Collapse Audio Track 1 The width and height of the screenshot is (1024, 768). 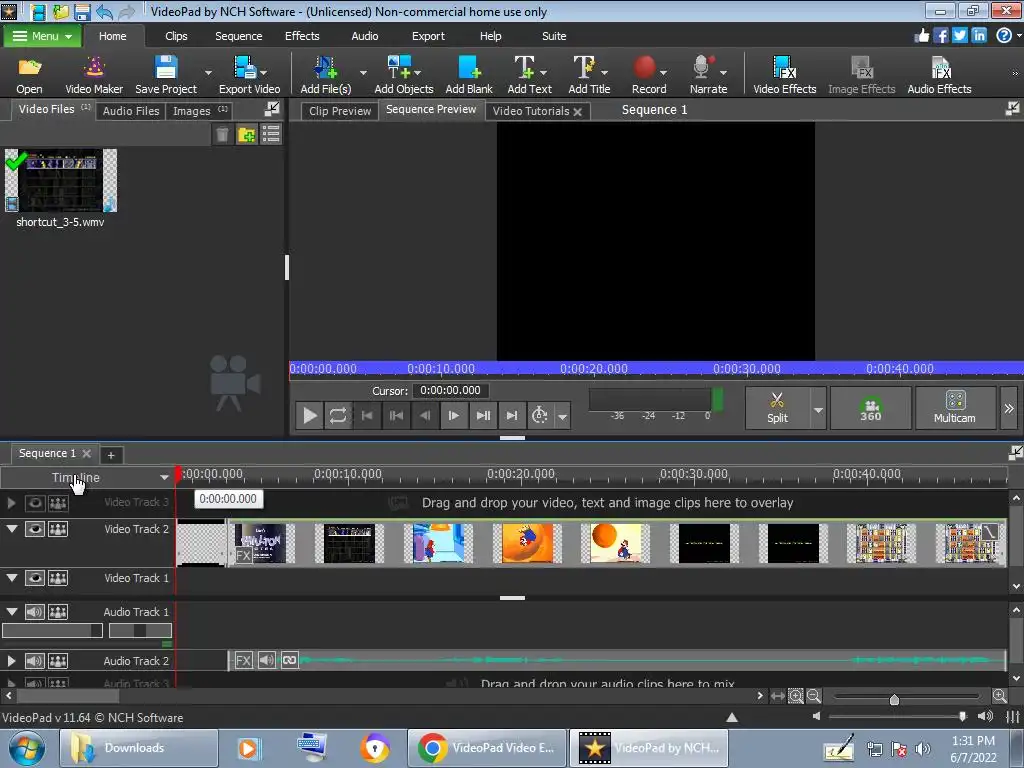point(12,611)
